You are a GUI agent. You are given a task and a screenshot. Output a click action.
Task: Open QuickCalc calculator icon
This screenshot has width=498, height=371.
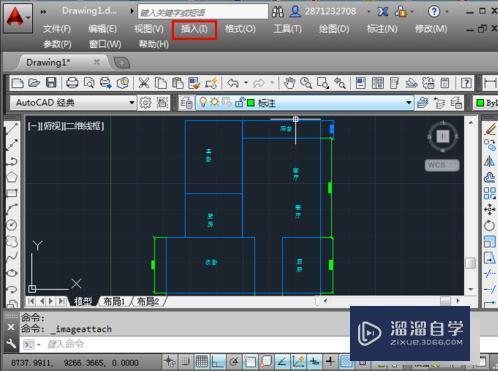click(445, 83)
